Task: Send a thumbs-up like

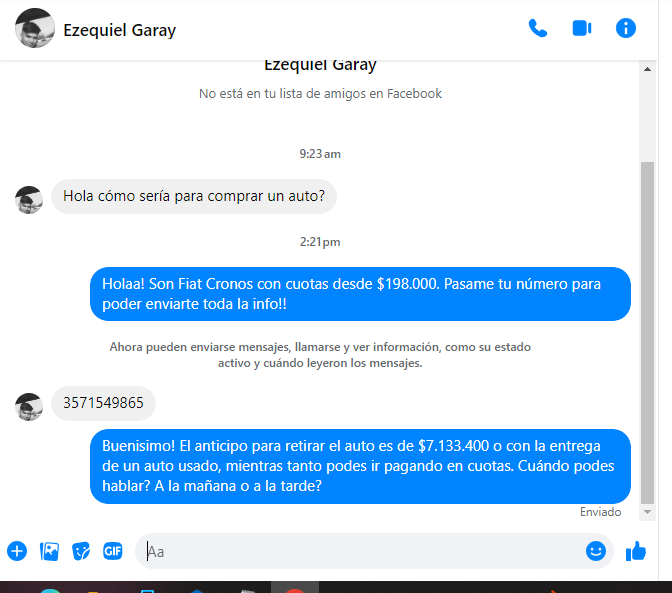Action: click(x=636, y=551)
